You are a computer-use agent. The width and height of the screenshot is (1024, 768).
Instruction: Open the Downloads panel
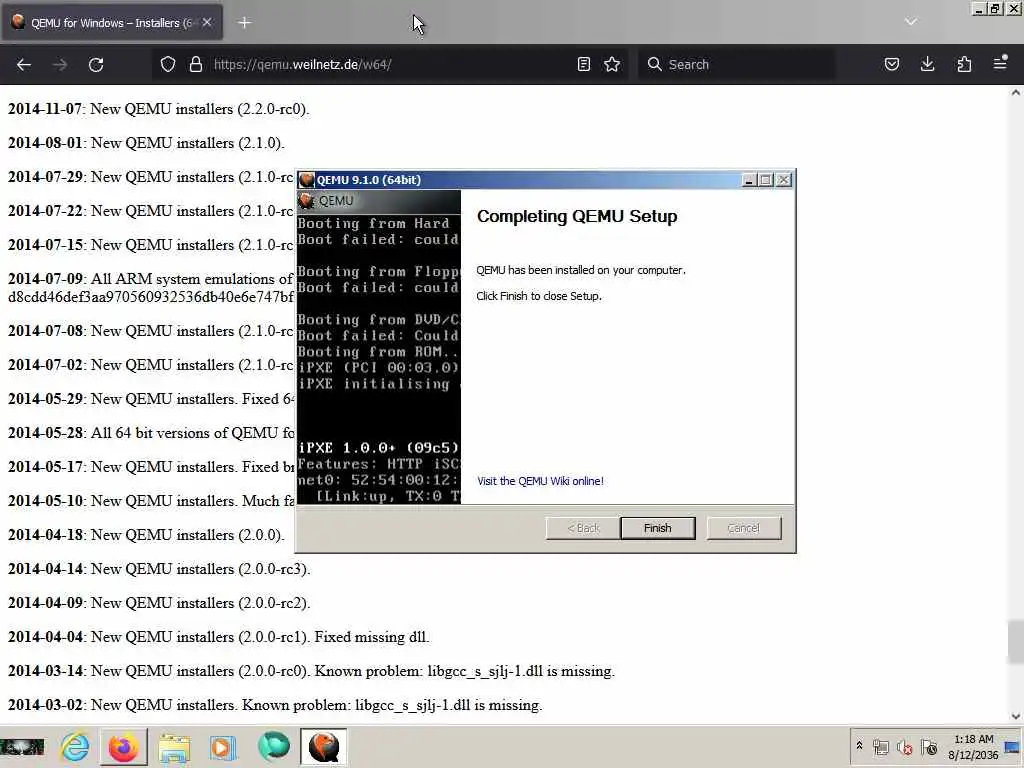point(927,64)
